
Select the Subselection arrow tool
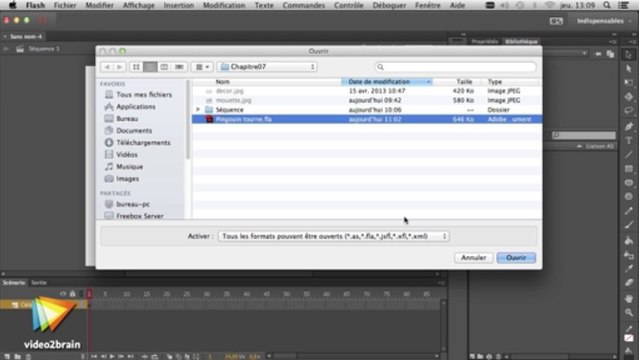click(628, 68)
